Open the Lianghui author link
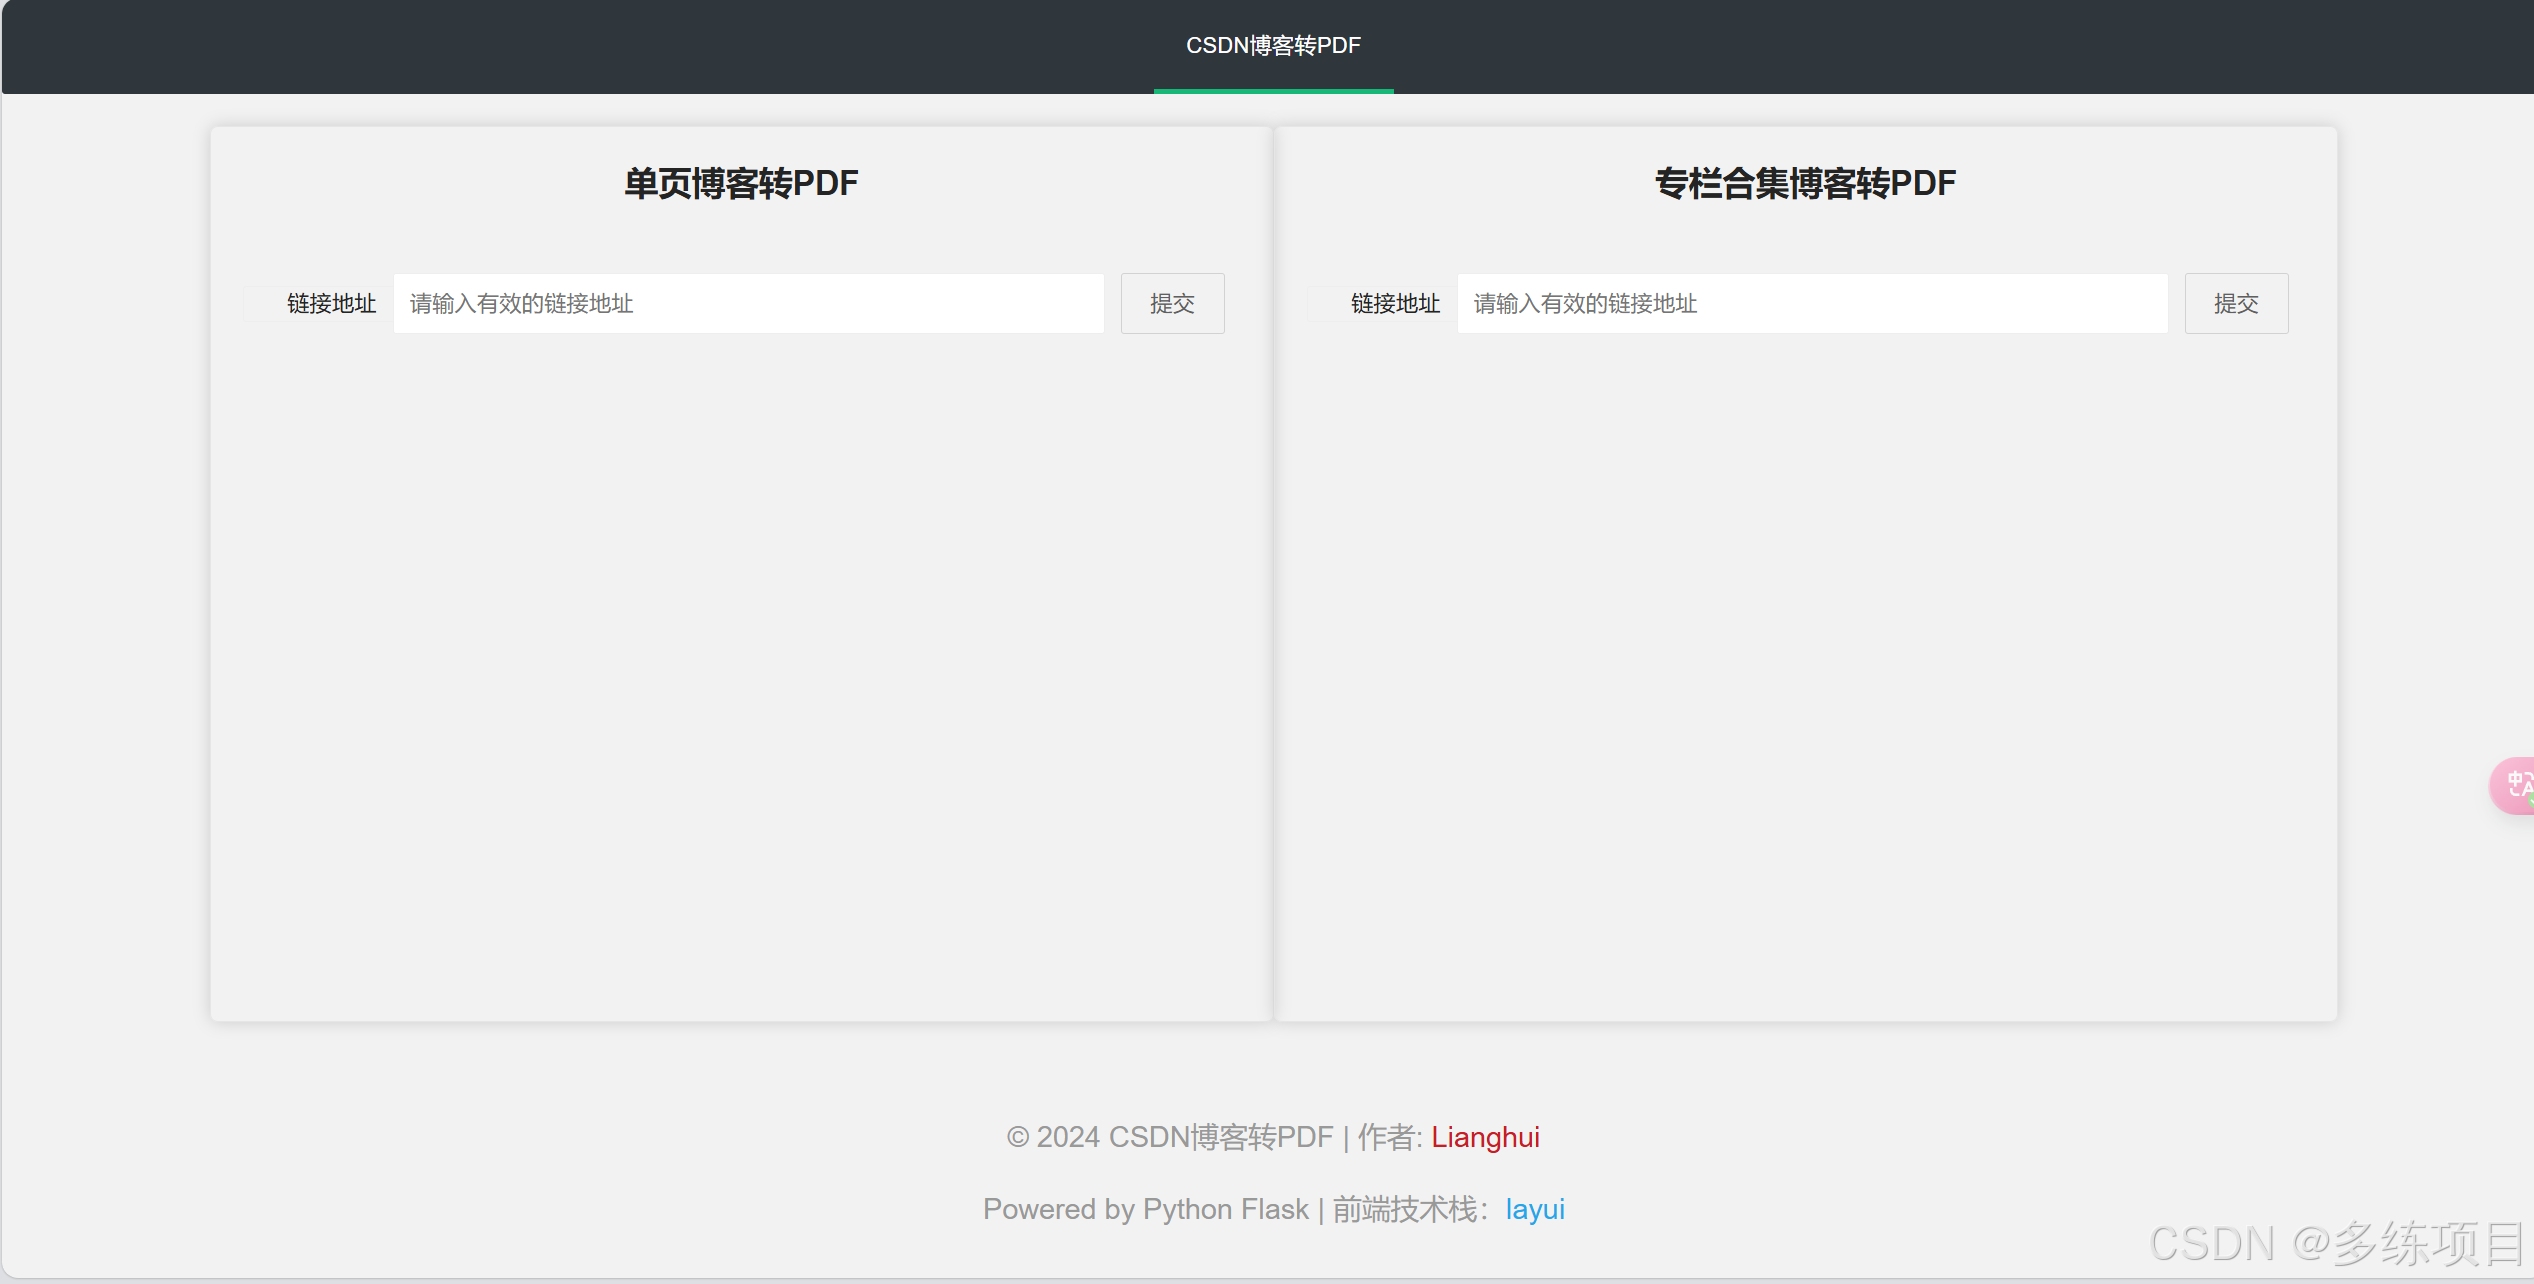The width and height of the screenshot is (2534, 1284). 1485,1137
